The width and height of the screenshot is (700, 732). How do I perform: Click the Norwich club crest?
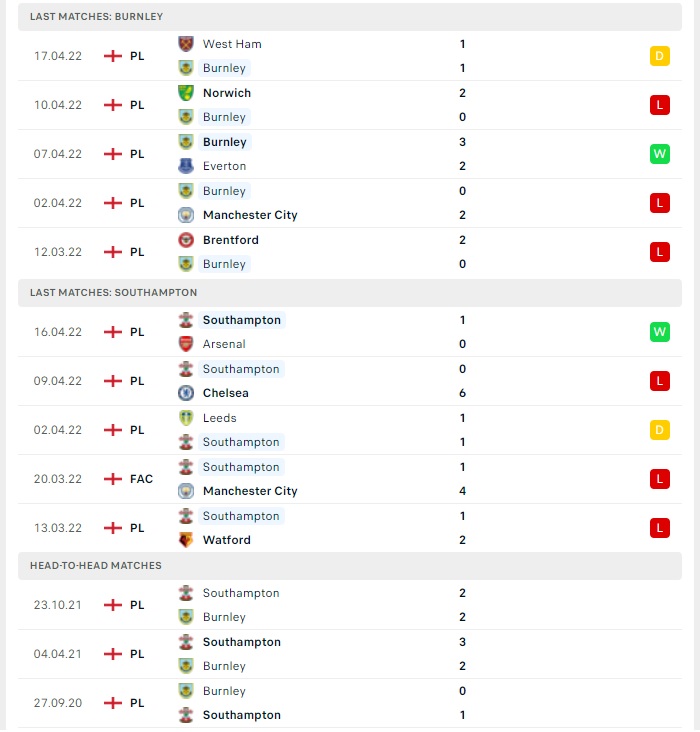tap(186, 93)
